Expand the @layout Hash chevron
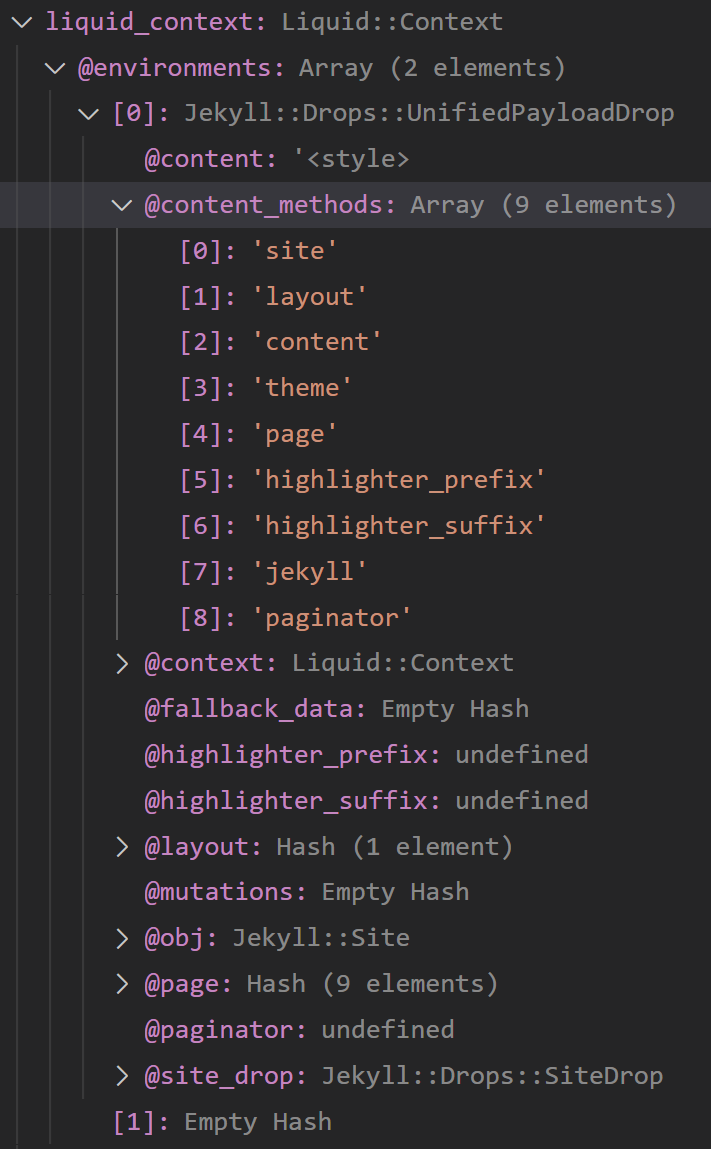Screen dimensions: 711x1149 (123, 847)
